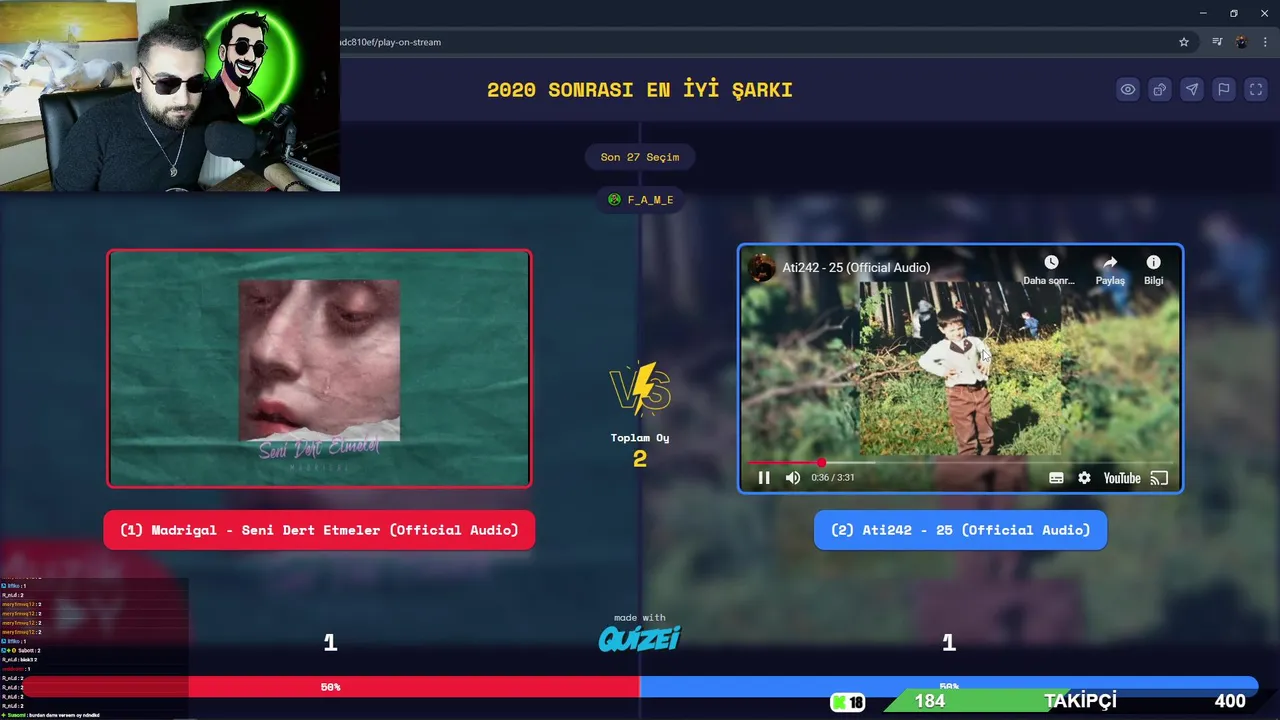Open the Chrome three-dot menu
The height and width of the screenshot is (720, 1280).
coord(1266,42)
